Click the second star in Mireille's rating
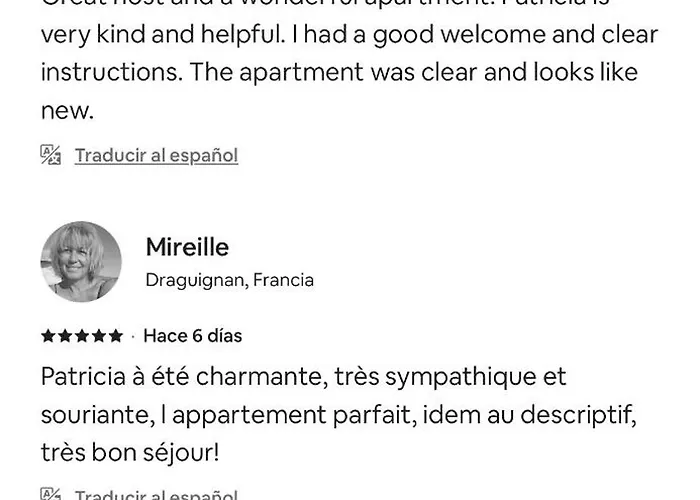Viewport: 700px width, 500px height. point(65,336)
